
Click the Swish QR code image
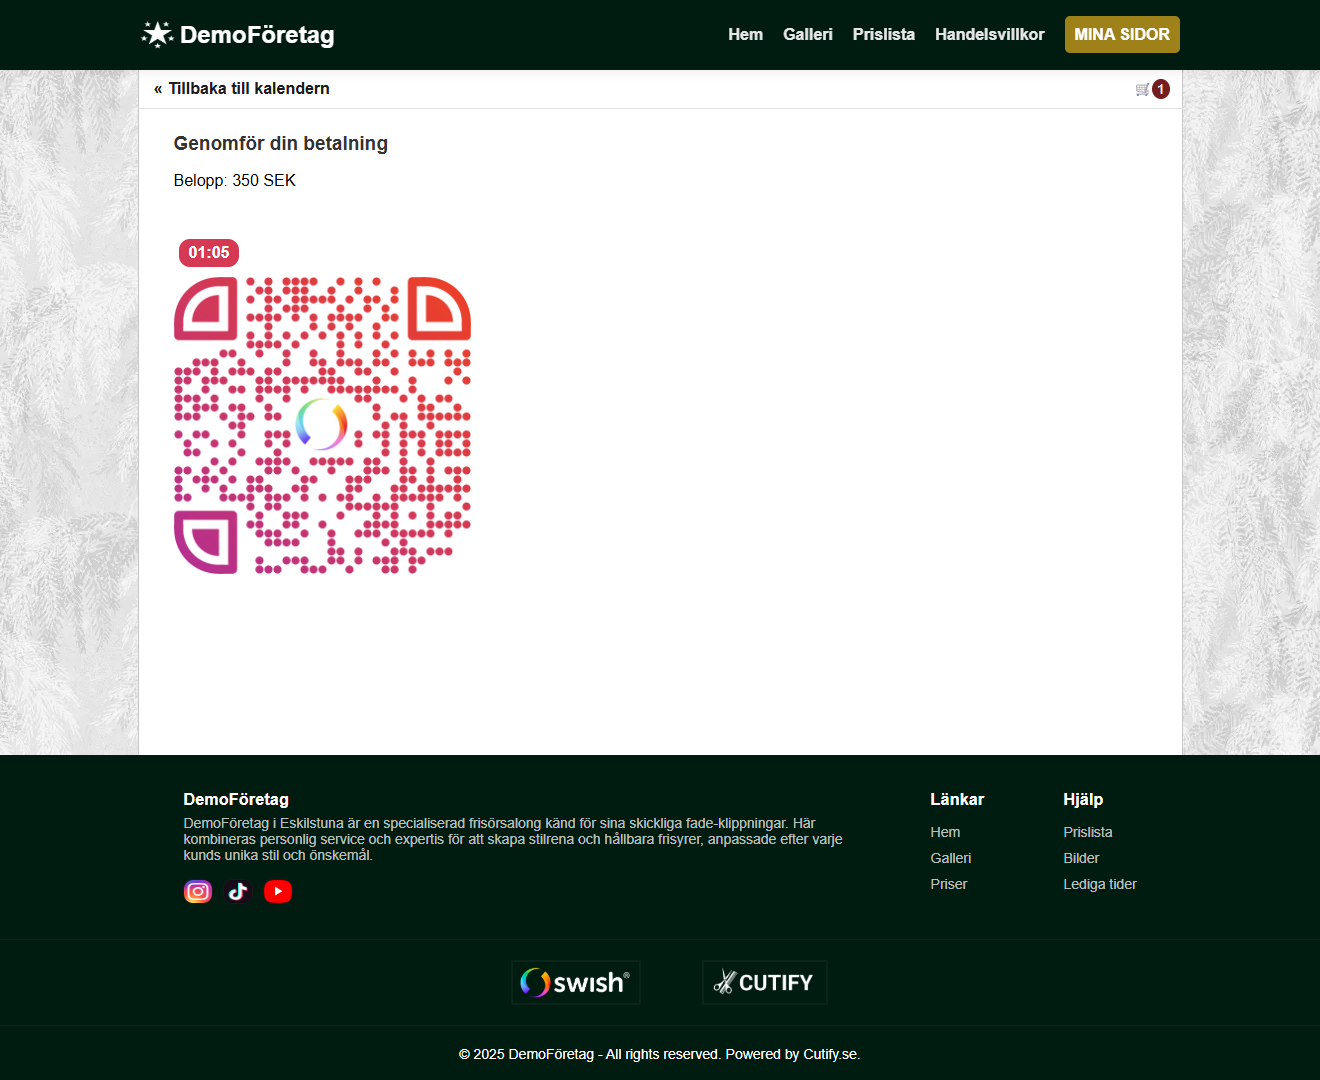point(322,425)
